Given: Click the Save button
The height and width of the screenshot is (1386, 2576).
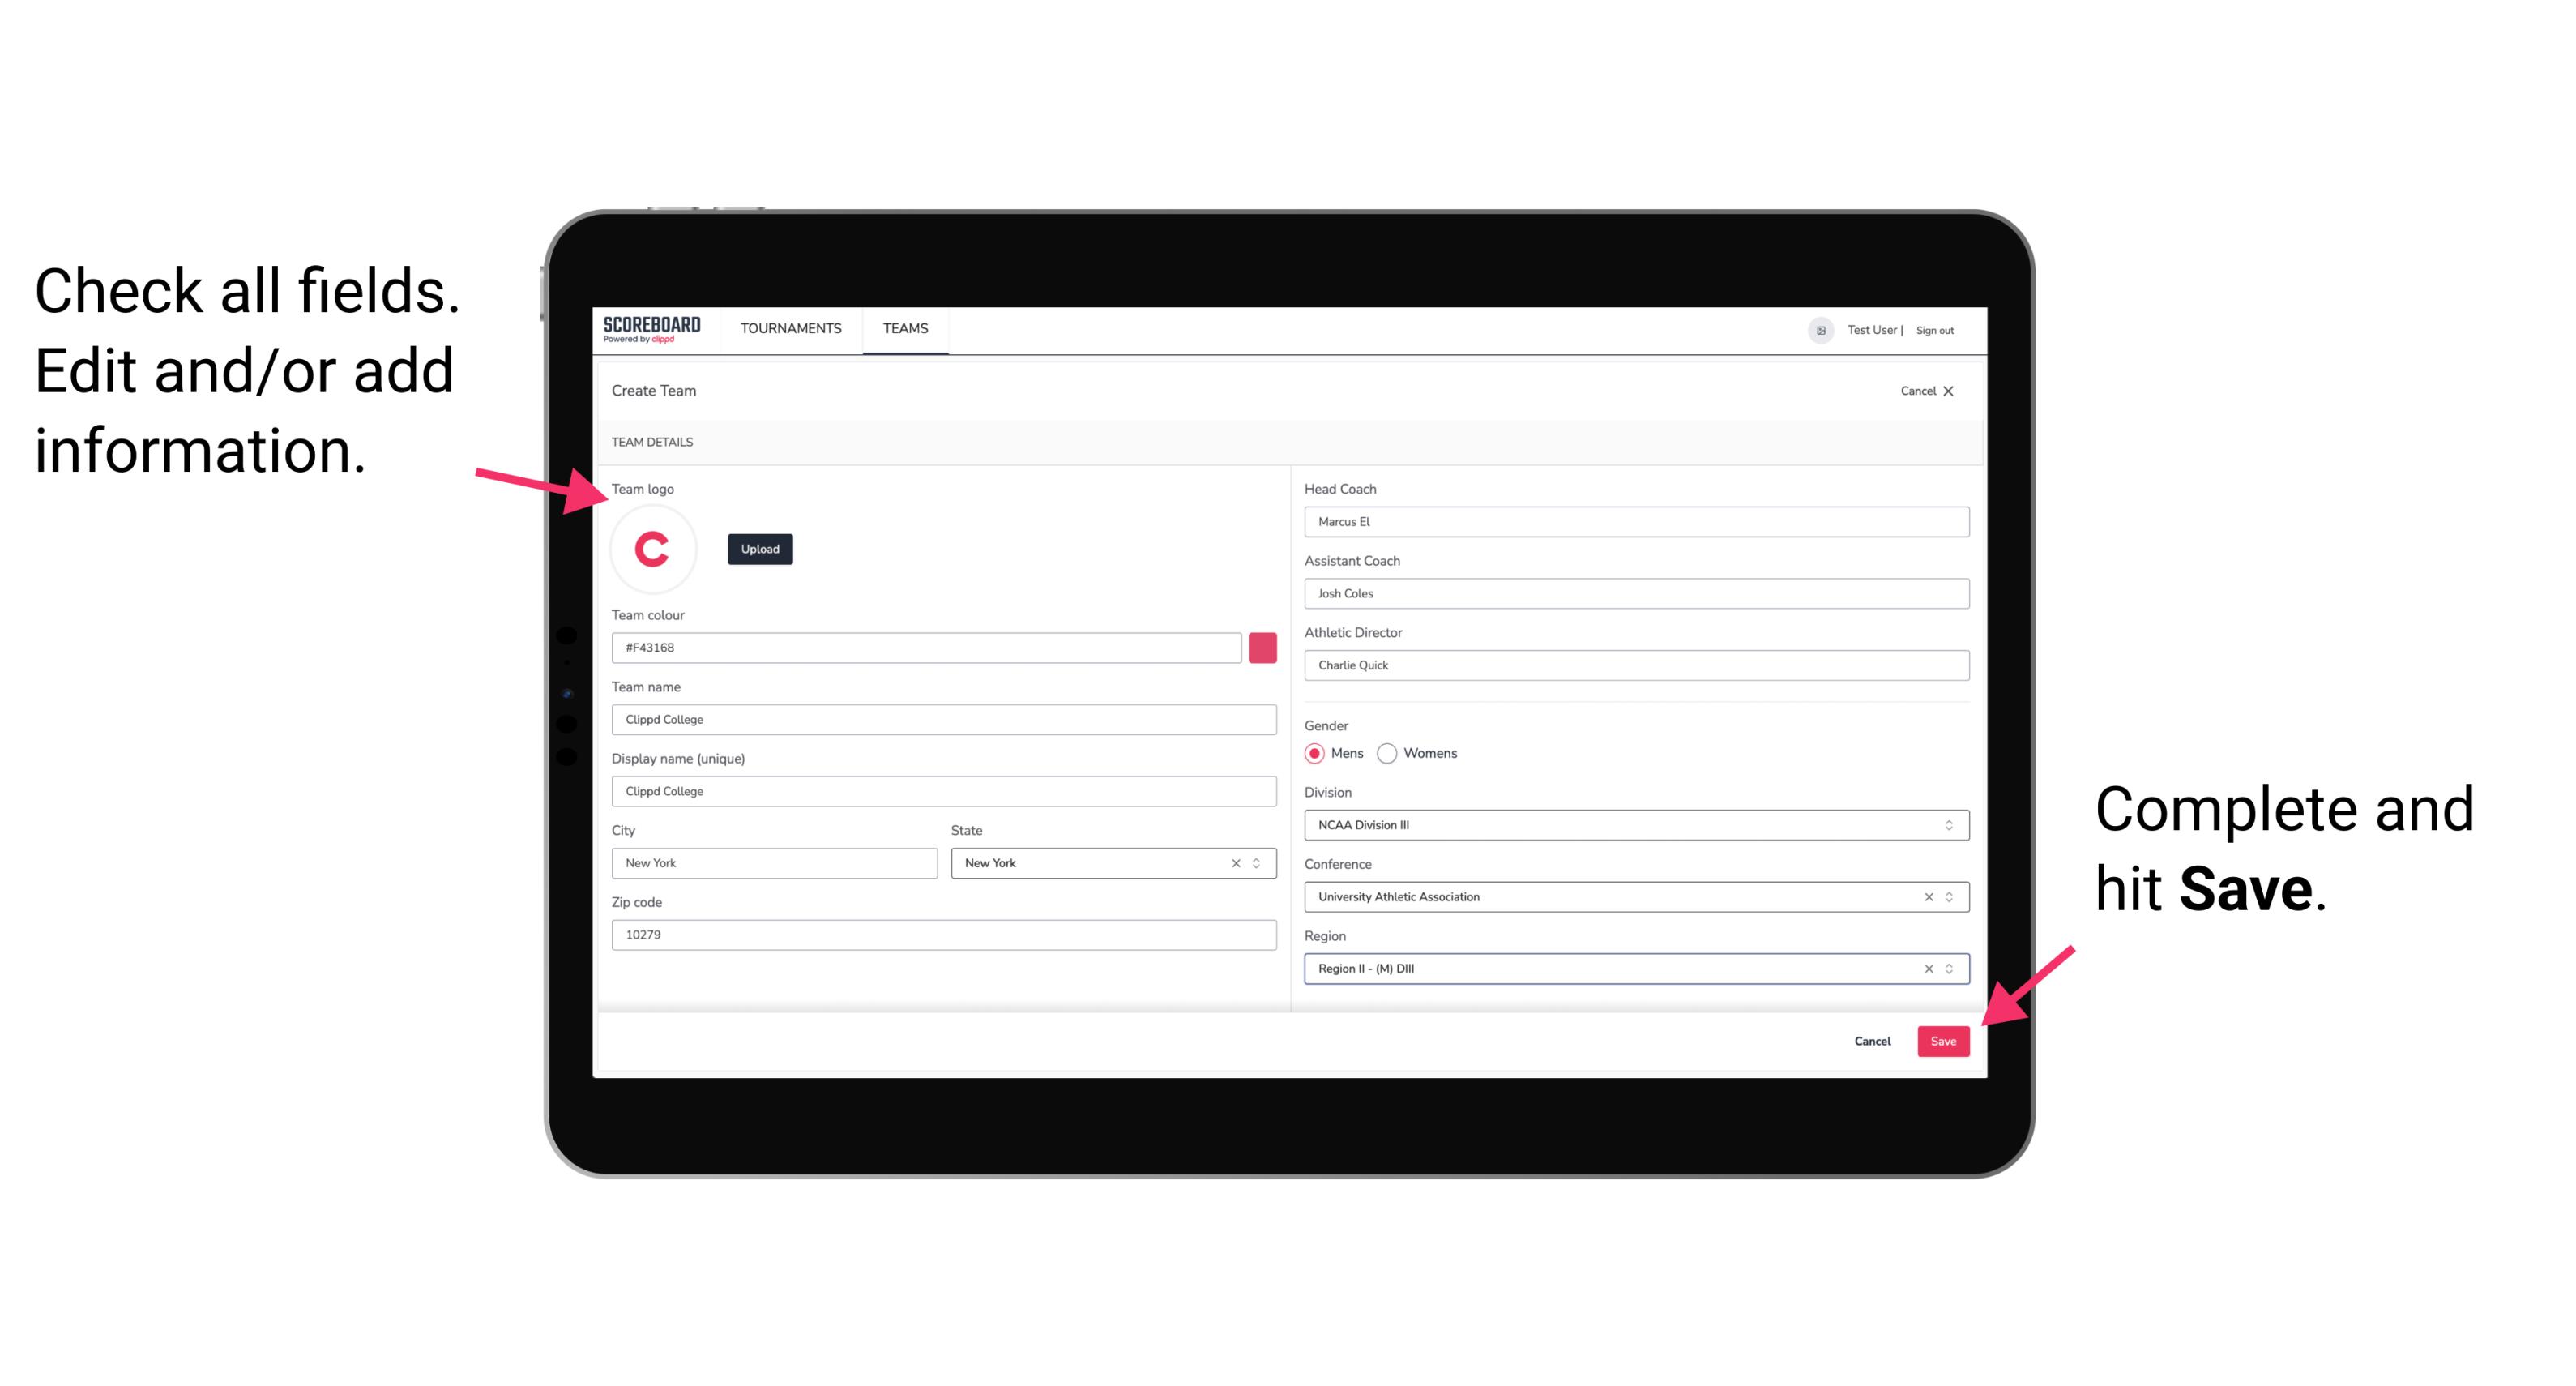Looking at the screenshot, I should tap(1945, 1037).
